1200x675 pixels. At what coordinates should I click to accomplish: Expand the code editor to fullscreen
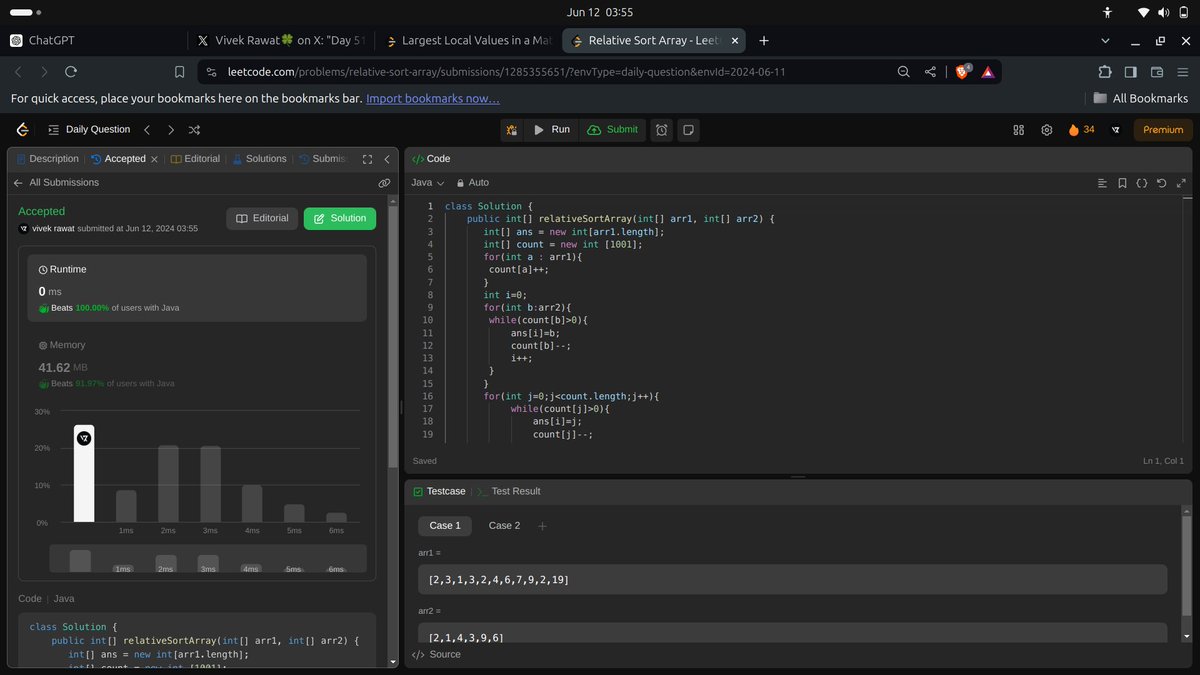pos(1181,183)
